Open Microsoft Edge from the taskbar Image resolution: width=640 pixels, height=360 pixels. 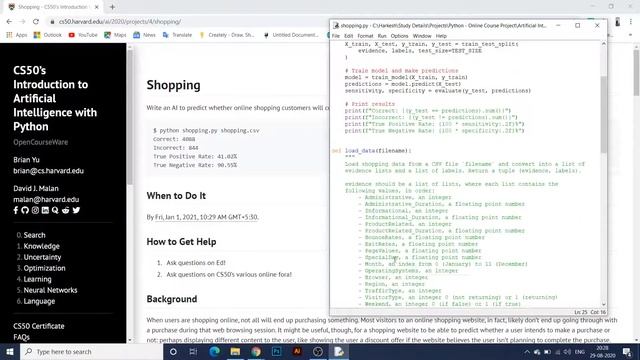pyautogui.click(x=214, y=351)
